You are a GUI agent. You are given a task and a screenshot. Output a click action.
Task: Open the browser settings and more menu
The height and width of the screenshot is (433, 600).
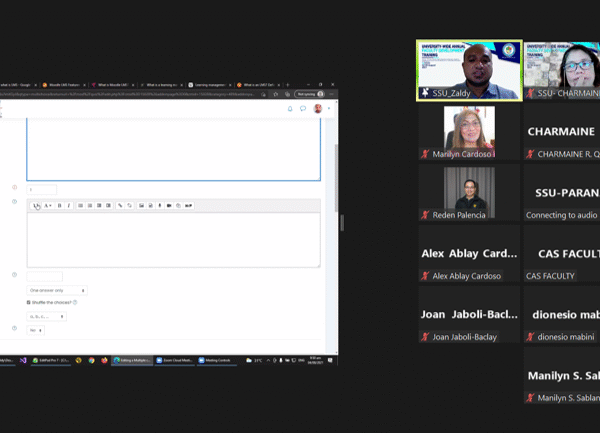click(331, 94)
